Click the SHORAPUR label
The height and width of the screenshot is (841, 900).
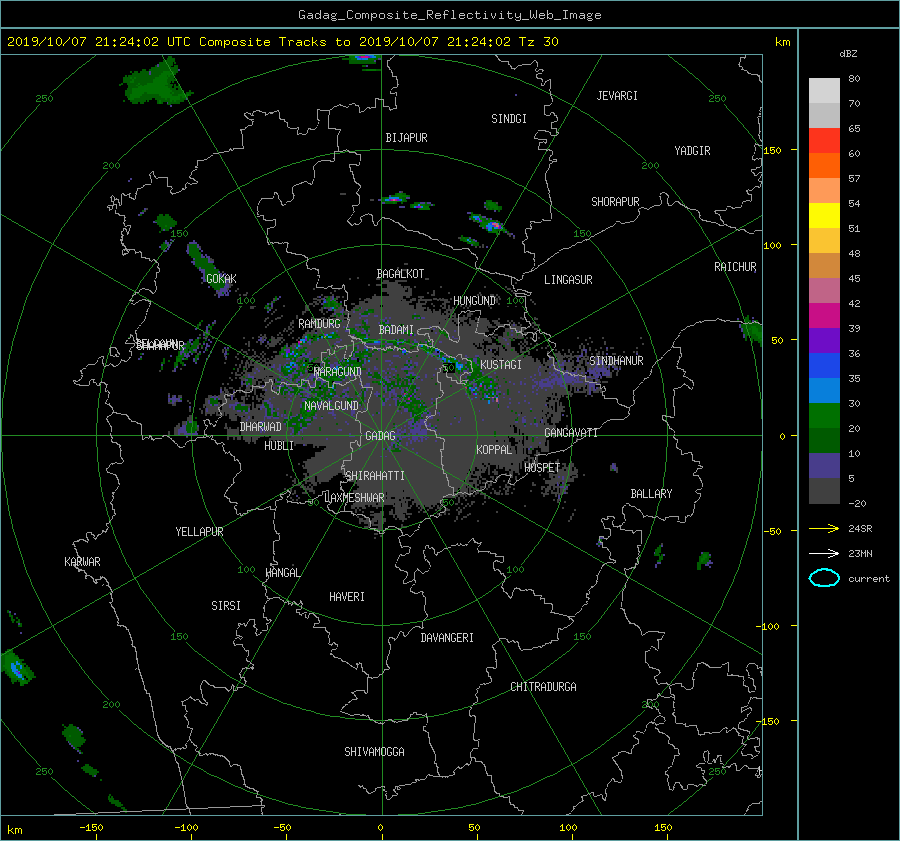615,202
